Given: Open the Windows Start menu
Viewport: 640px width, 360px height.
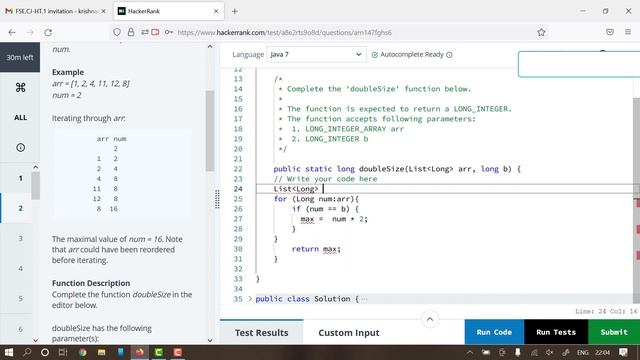Looking at the screenshot, I should (9, 352).
